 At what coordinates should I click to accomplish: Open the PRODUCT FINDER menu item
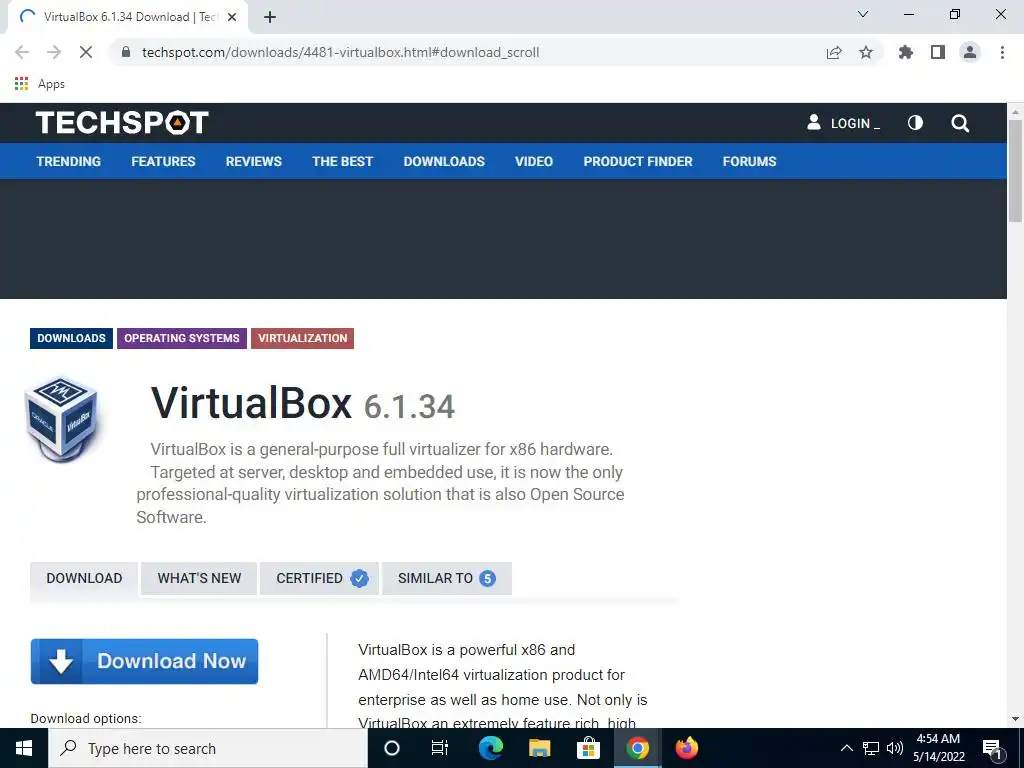637,161
